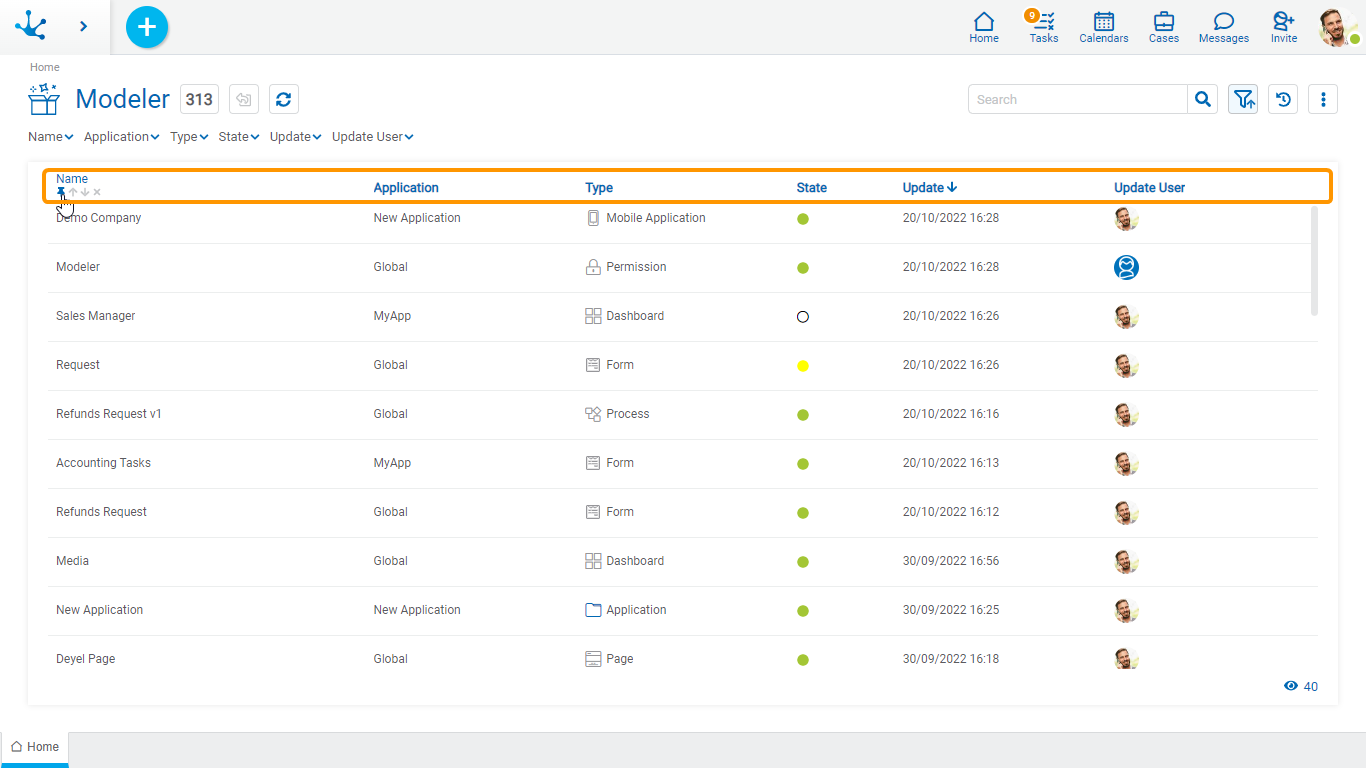Click Global in the Request row
Viewport: 1366px width, 768px height.
coord(390,365)
